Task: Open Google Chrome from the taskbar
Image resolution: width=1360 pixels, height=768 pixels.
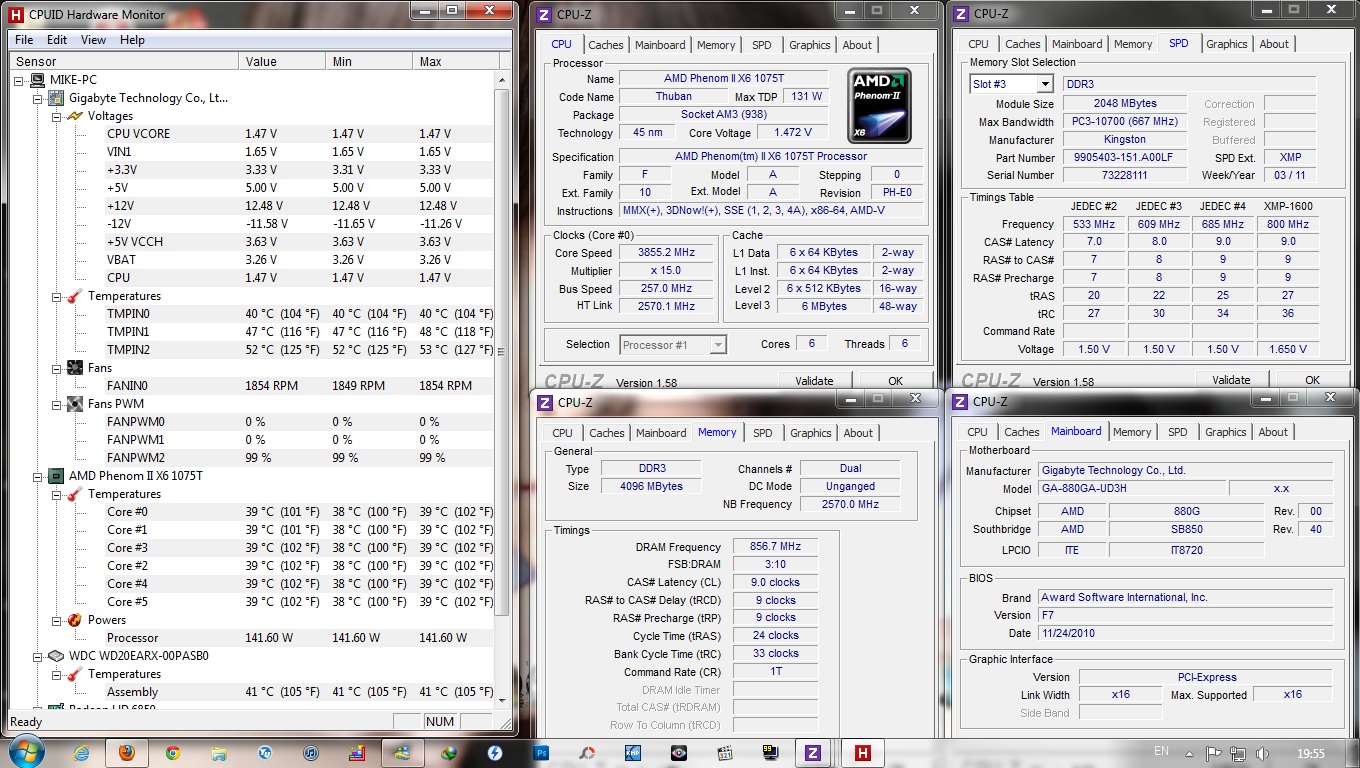Action: [173, 752]
